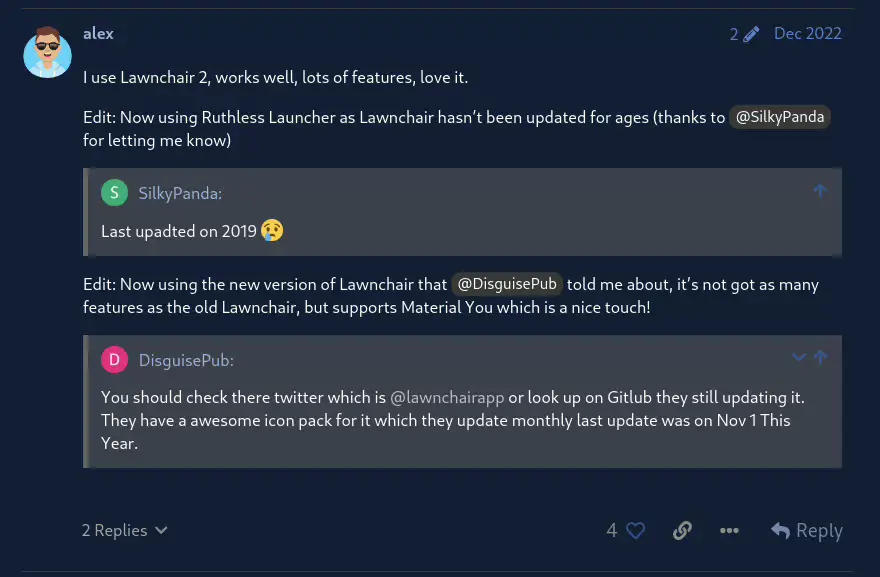This screenshot has height=577, width=880.
Task: Jump to DisguisePub's quoted post arrow
Action: 820,357
